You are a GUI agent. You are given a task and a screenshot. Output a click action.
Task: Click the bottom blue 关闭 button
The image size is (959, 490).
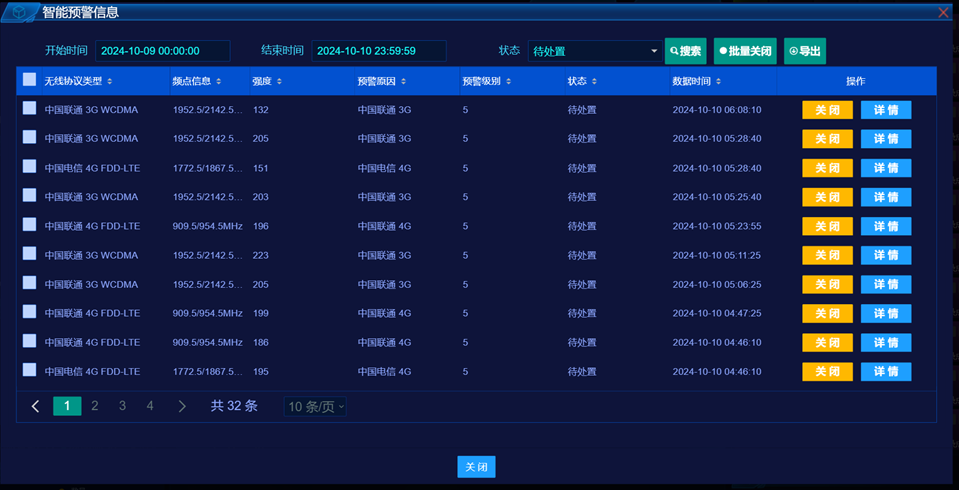pyautogui.click(x=476, y=467)
